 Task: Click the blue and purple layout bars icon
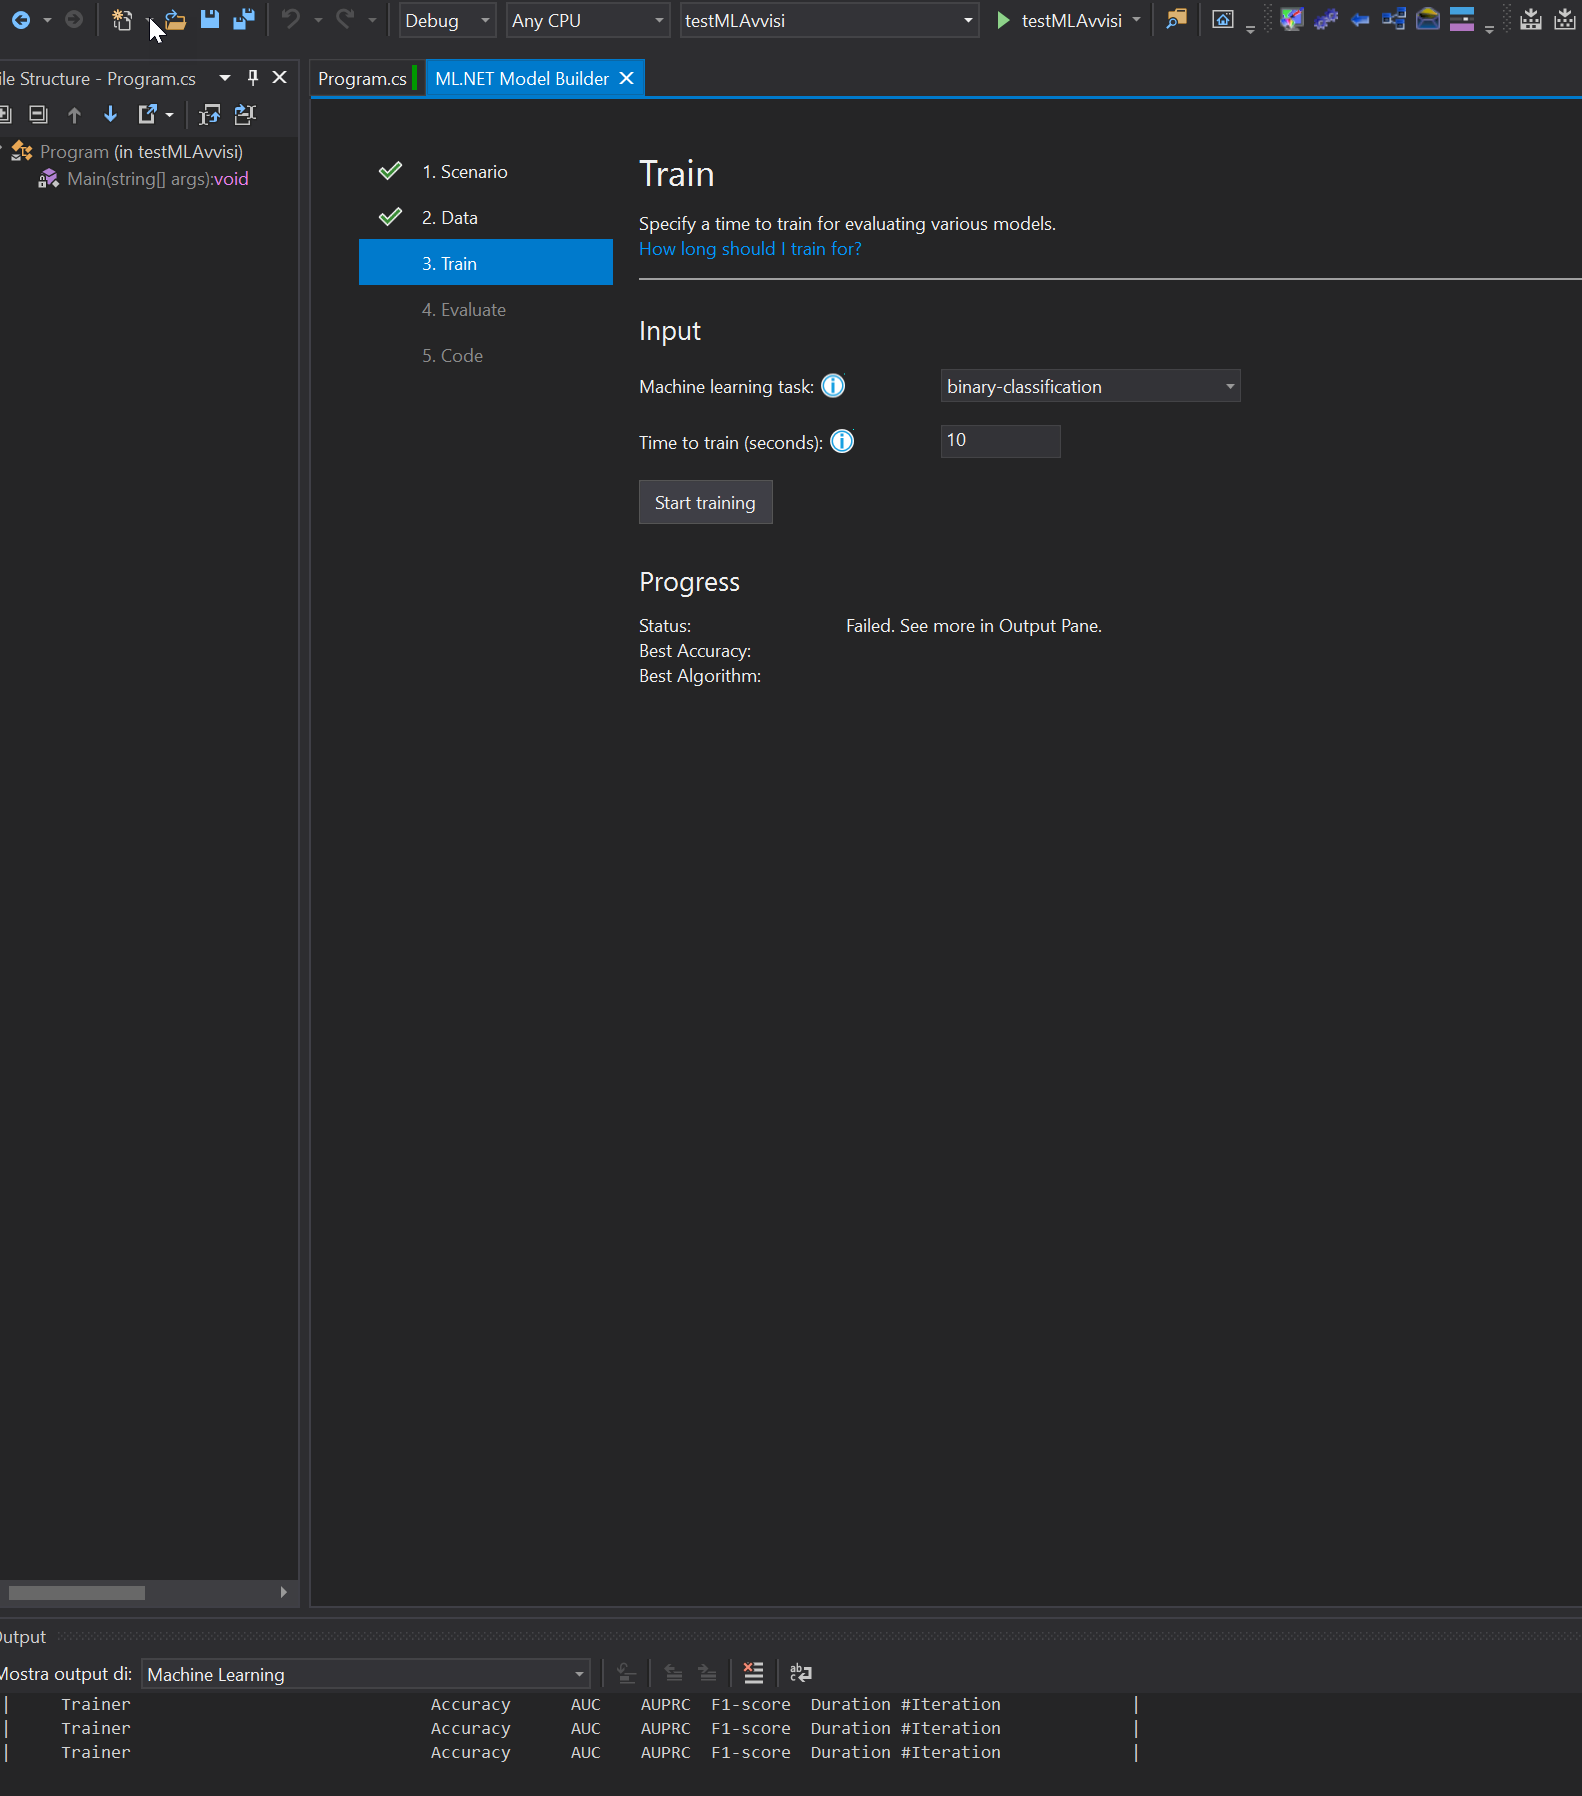click(x=1462, y=19)
